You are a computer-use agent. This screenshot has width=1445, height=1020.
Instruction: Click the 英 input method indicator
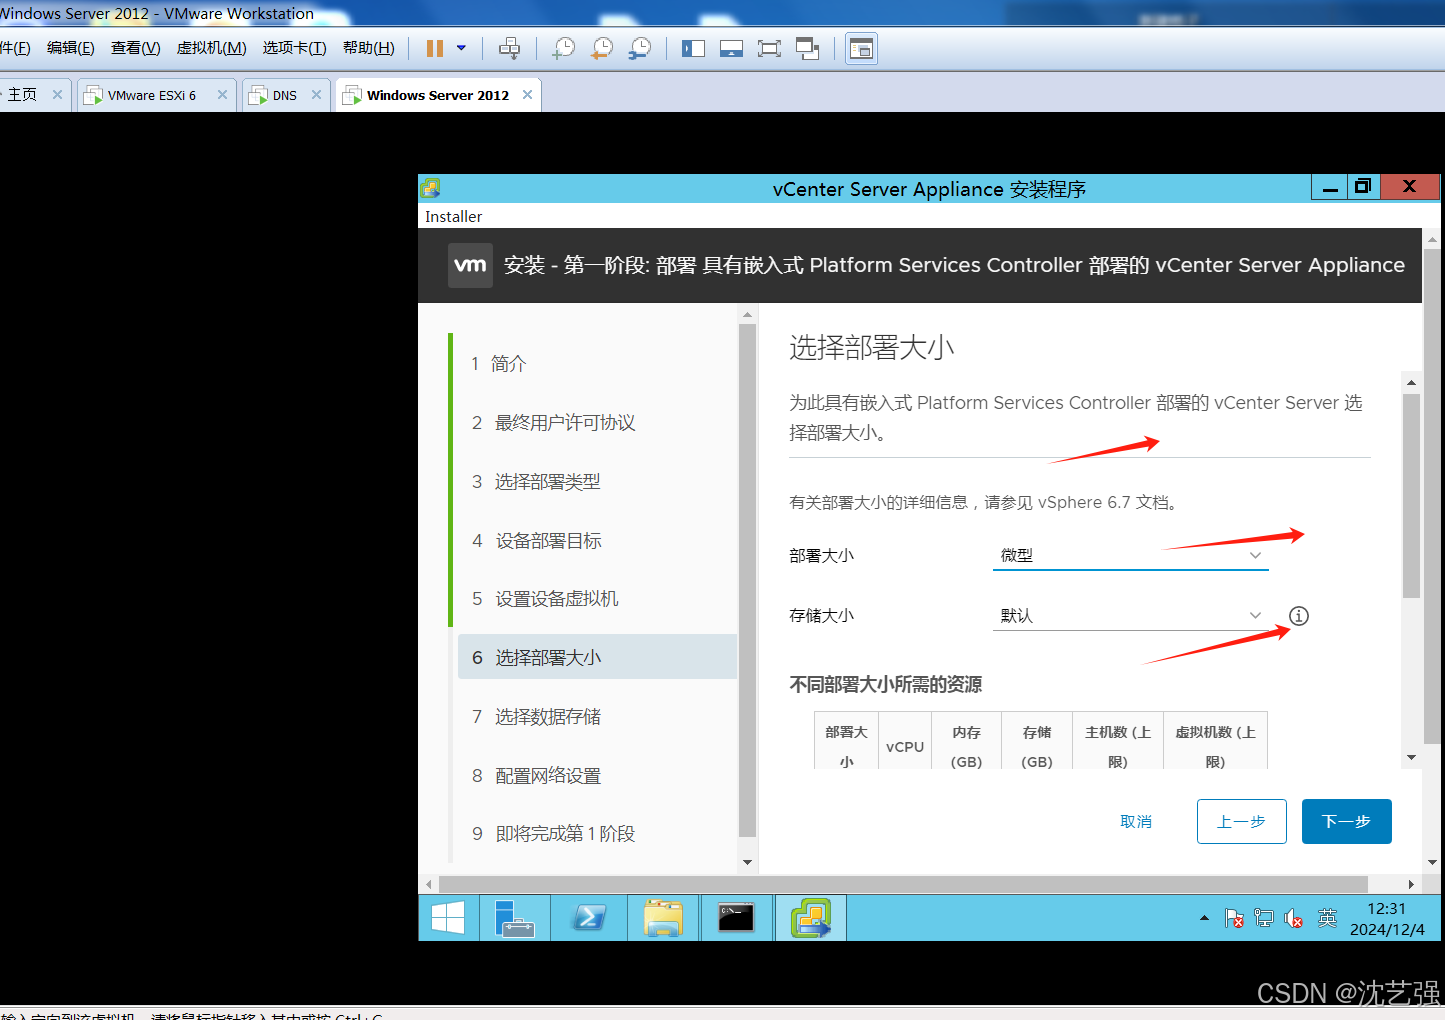coord(1327,918)
